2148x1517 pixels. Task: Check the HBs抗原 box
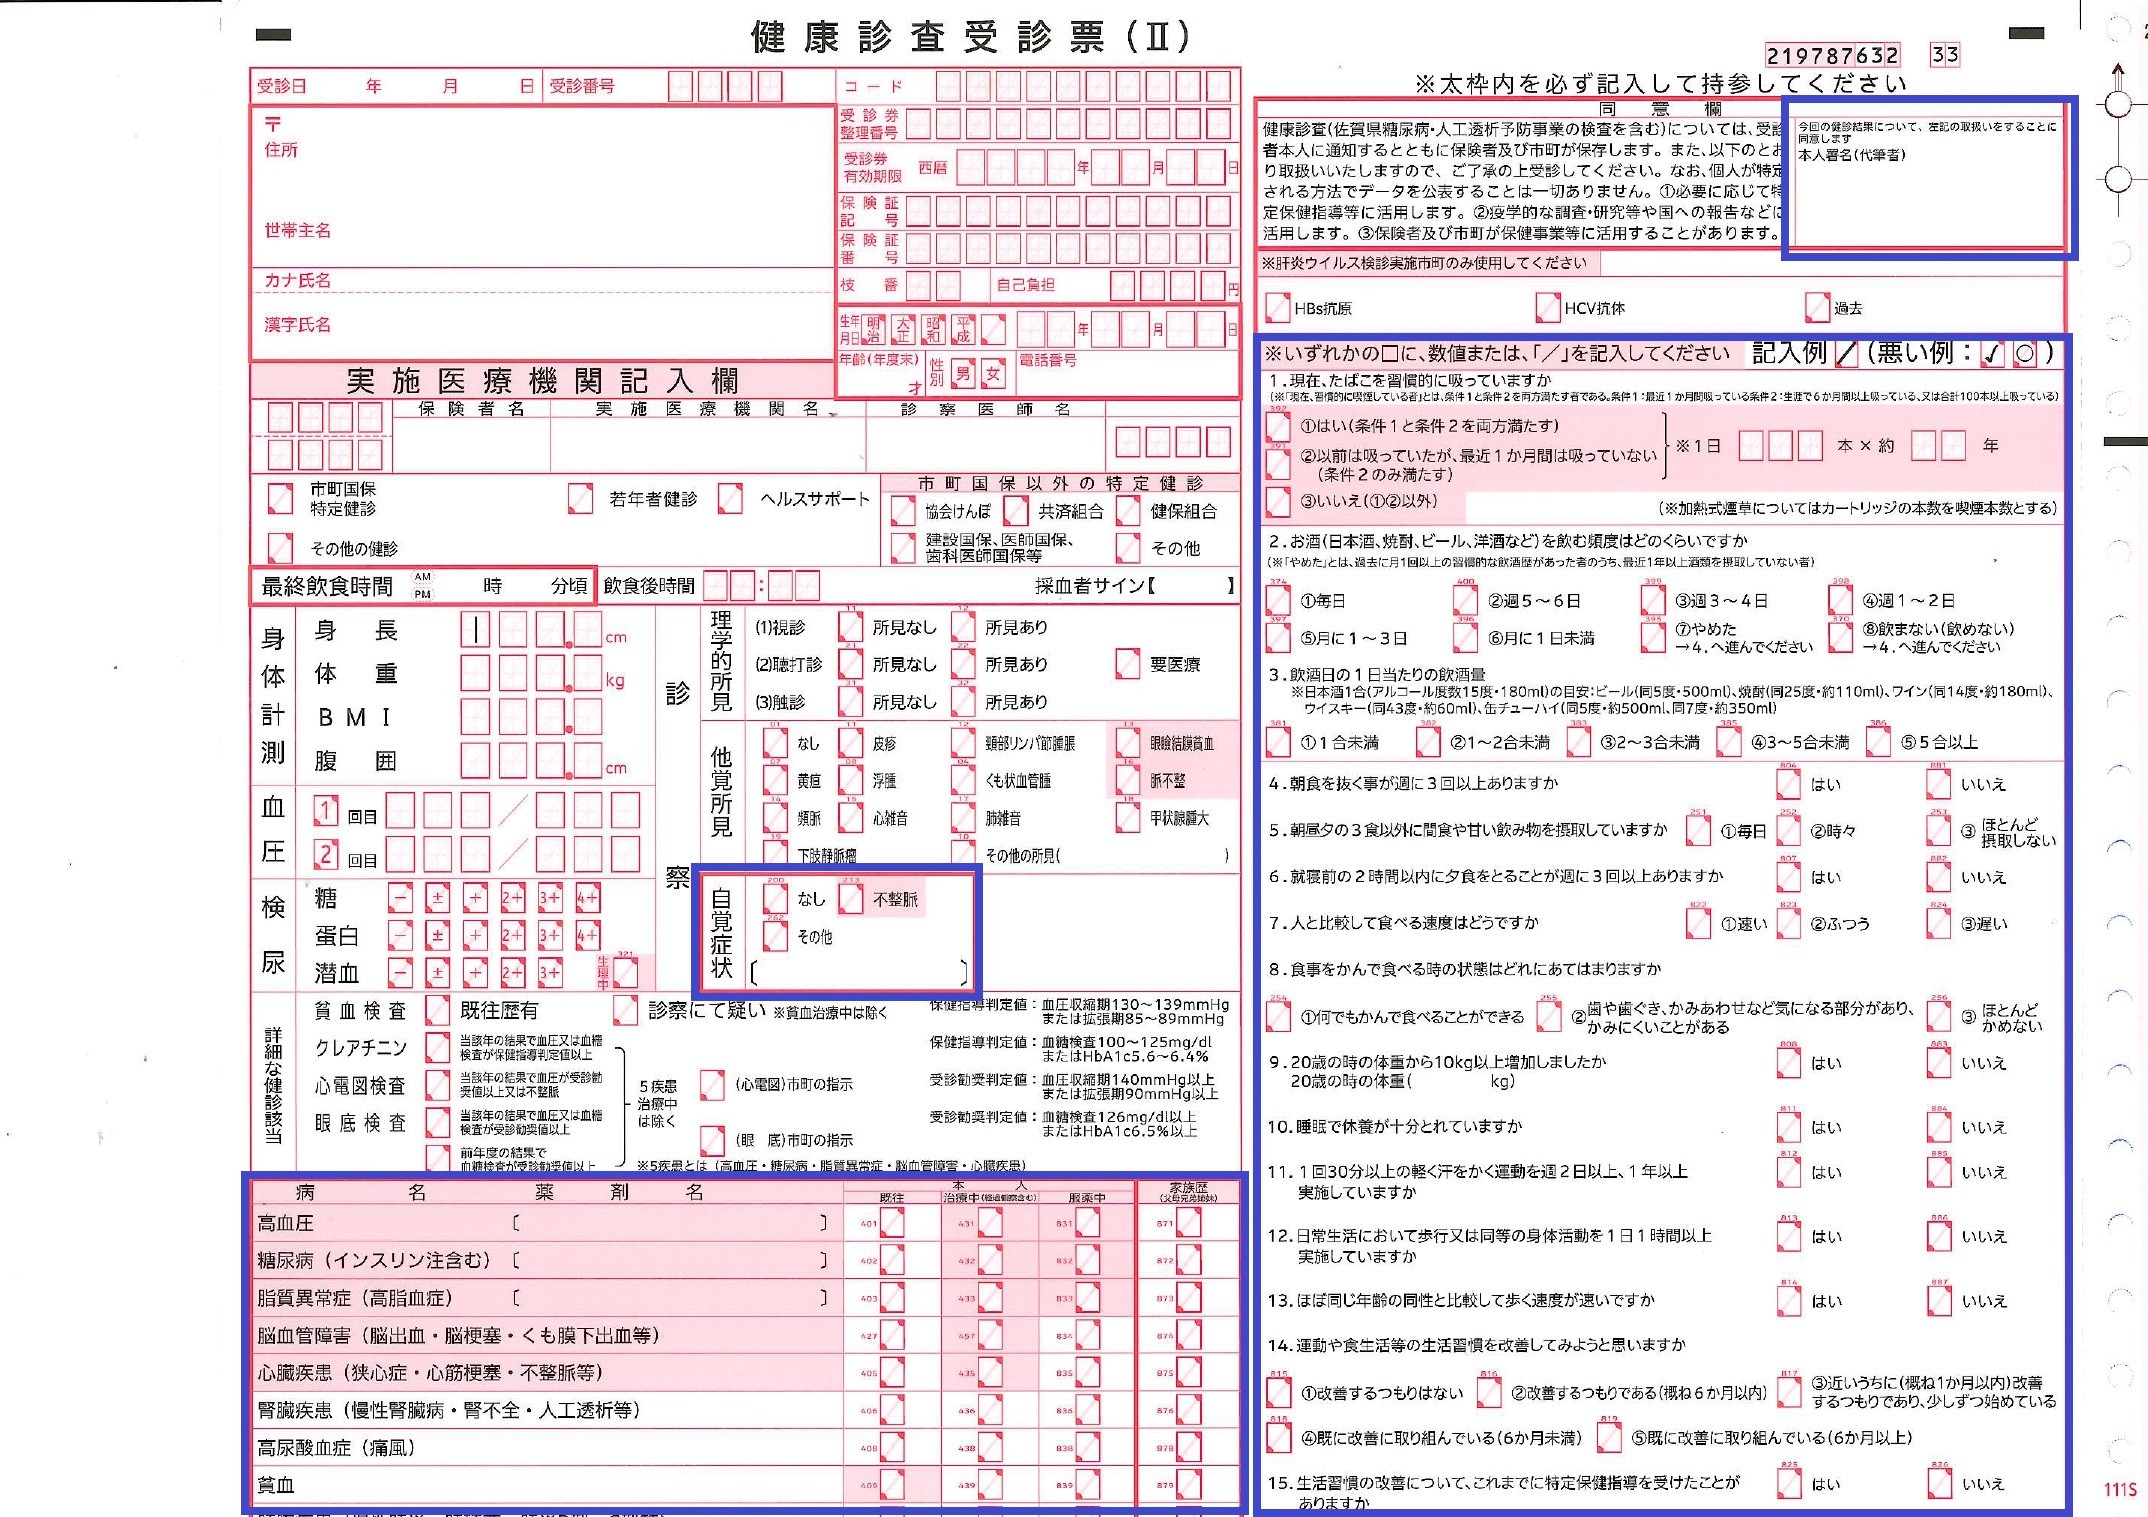1278,307
